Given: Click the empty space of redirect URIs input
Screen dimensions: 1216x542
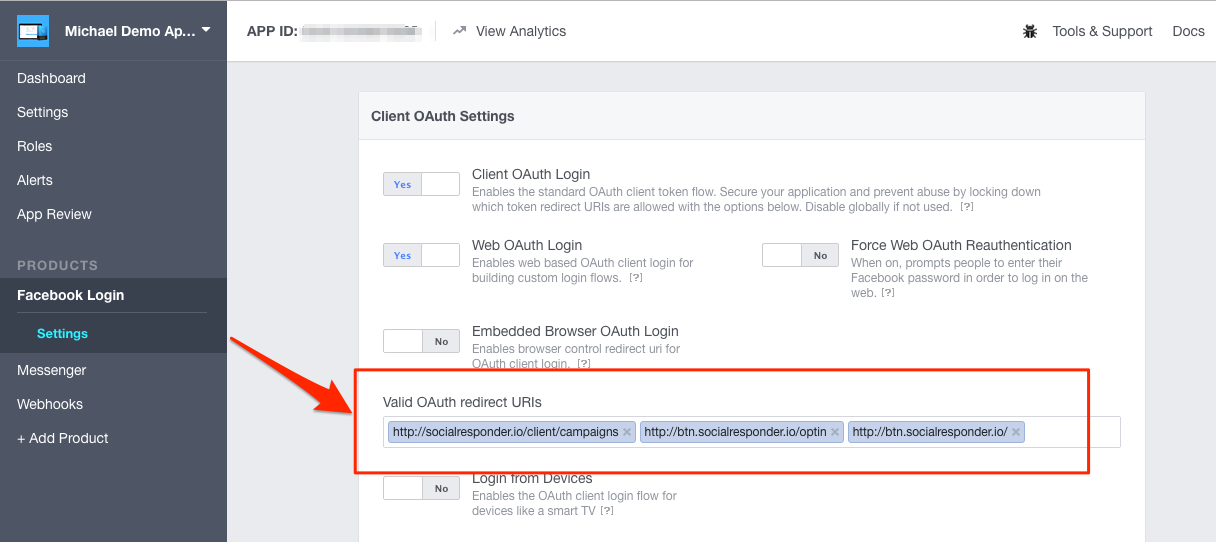Looking at the screenshot, I should [x=1073, y=432].
